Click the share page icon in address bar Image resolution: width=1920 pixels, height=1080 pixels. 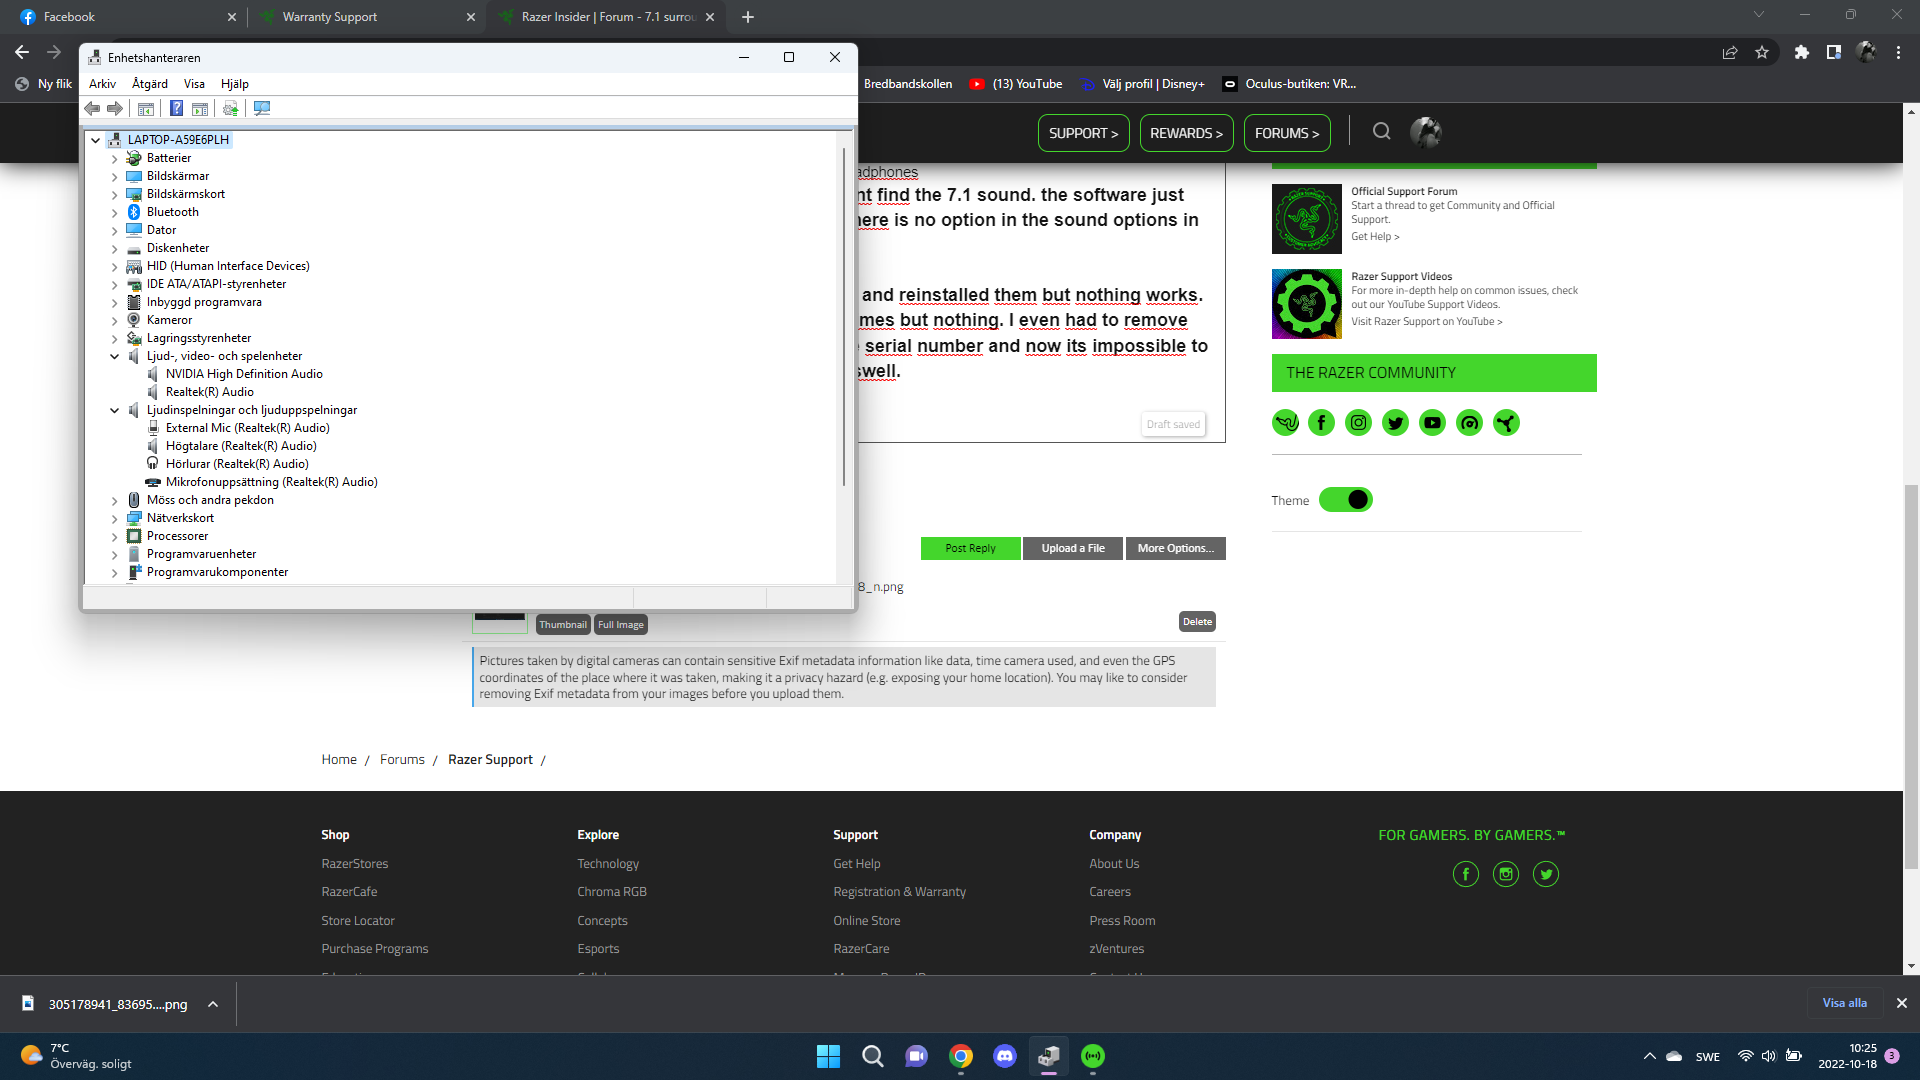(1730, 52)
